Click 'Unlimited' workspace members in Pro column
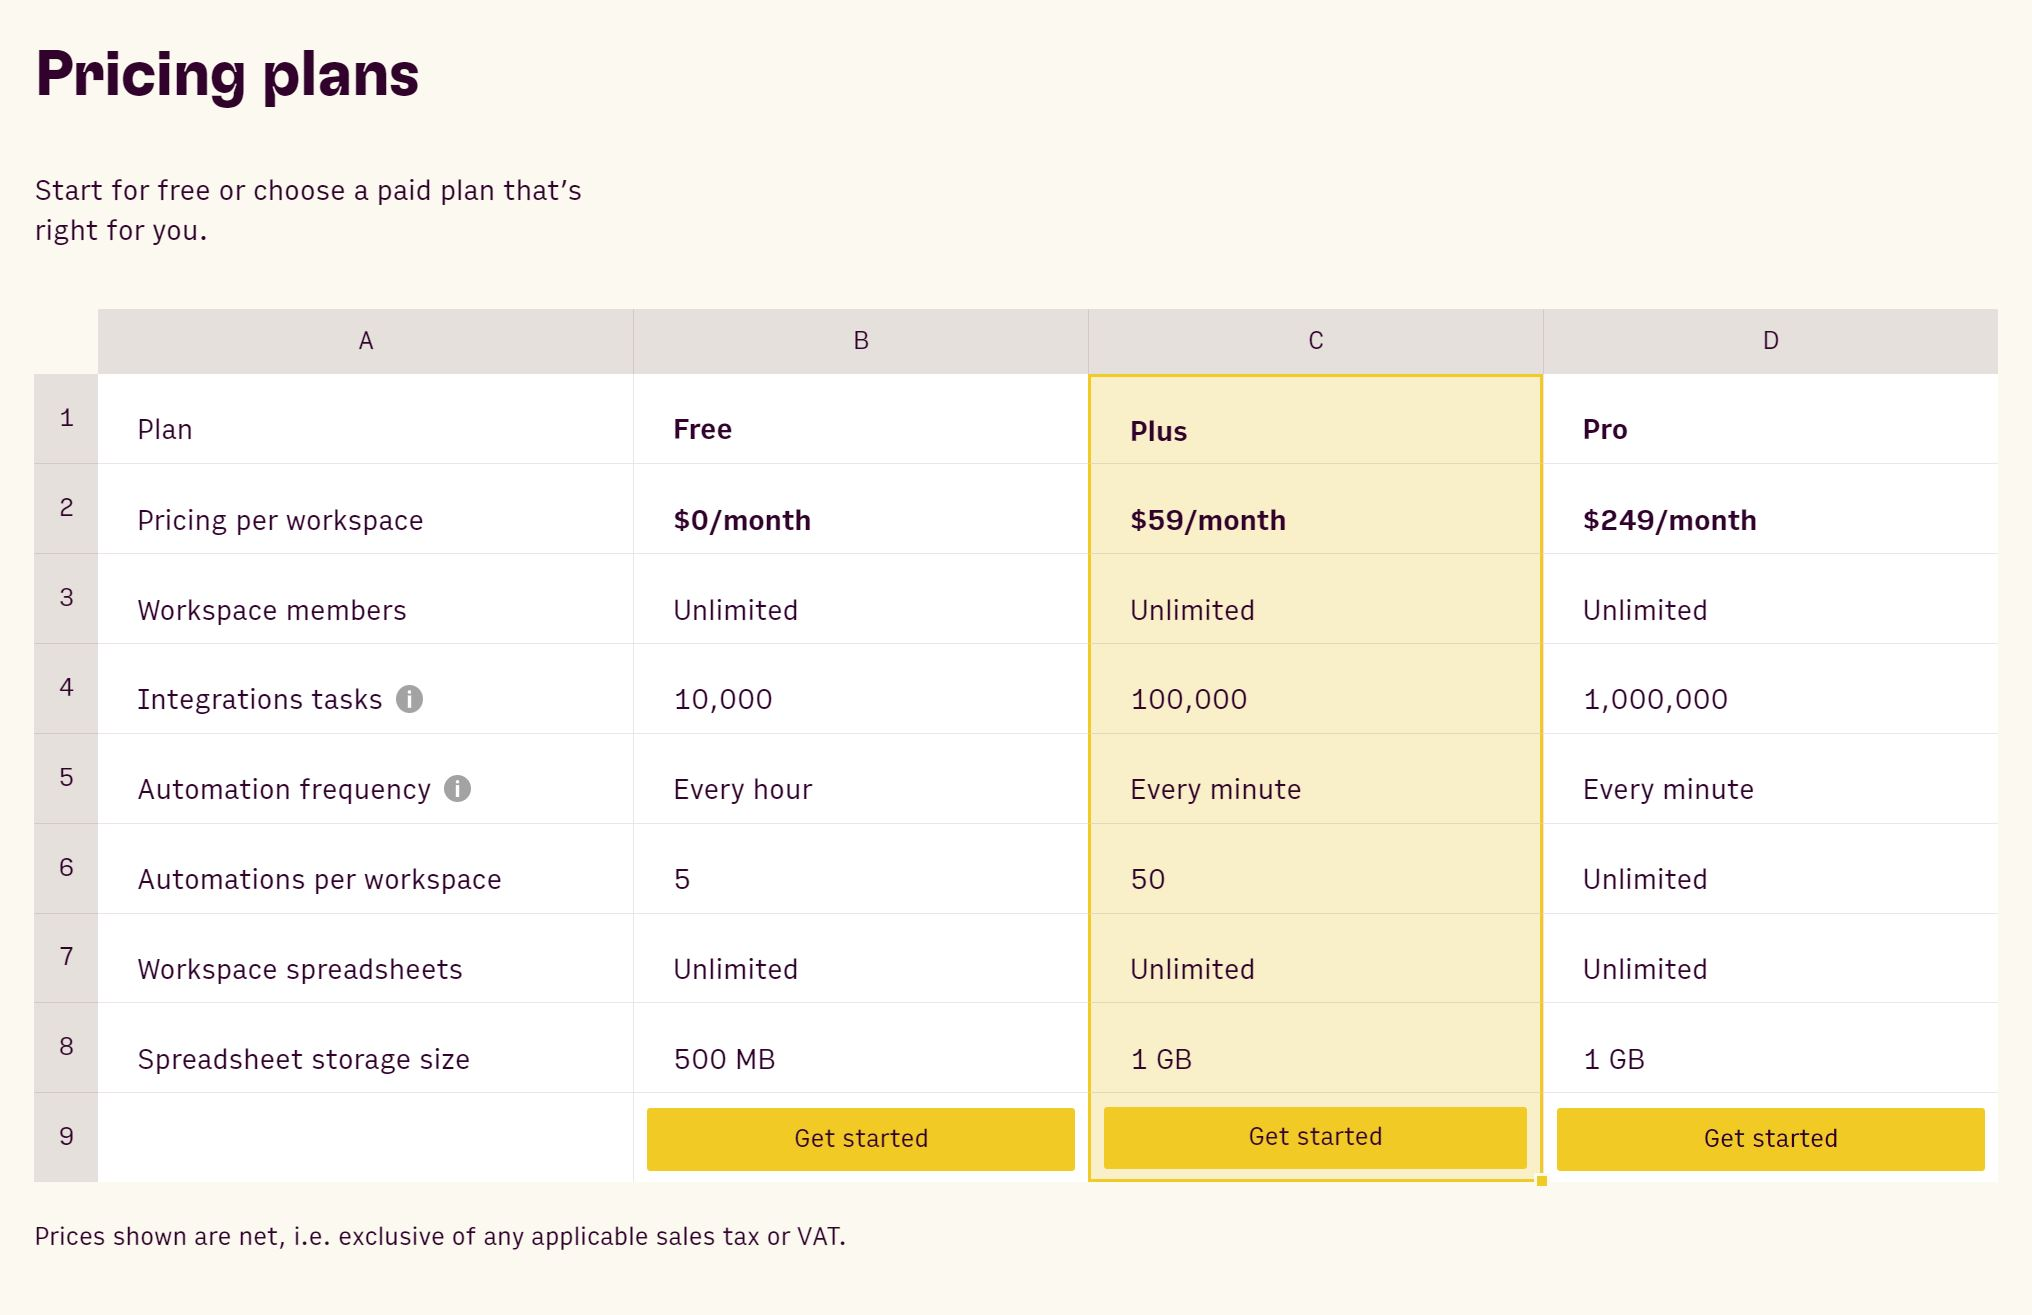Image resolution: width=2032 pixels, height=1315 pixels. click(1645, 611)
